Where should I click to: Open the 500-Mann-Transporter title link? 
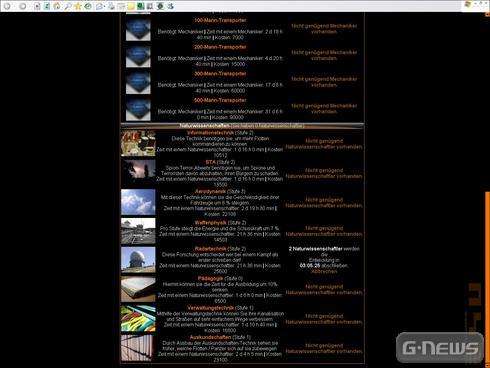coord(220,100)
